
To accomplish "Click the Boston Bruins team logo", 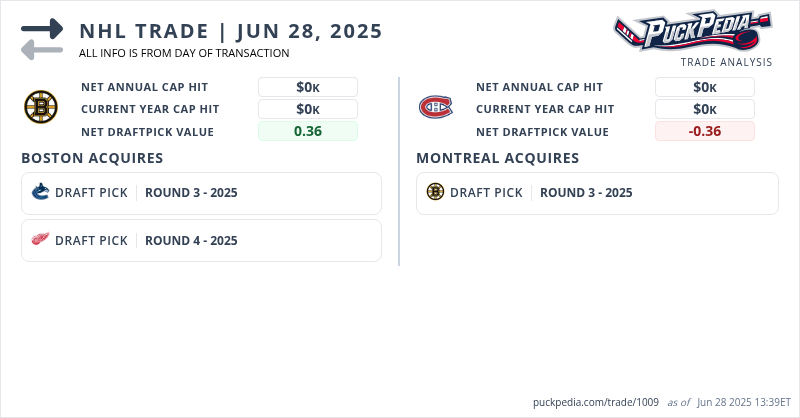I will pyautogui.click(x=41, y=106).
